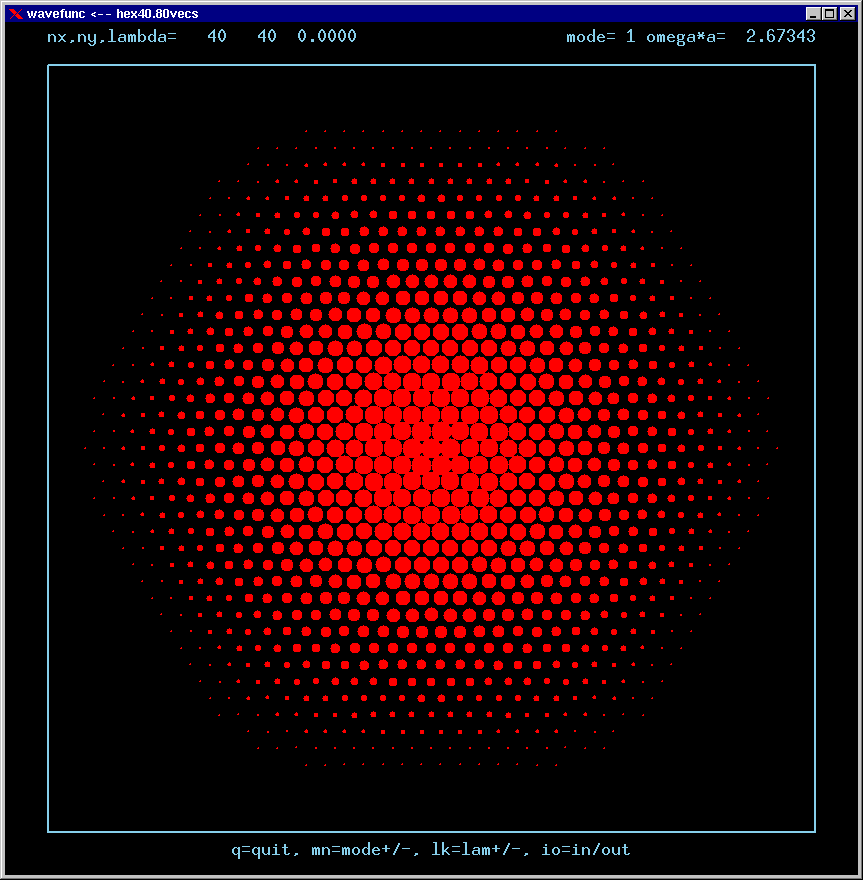The image size is (863, 880).
Task: Minimize the wavefunc window
Action: 813,13
